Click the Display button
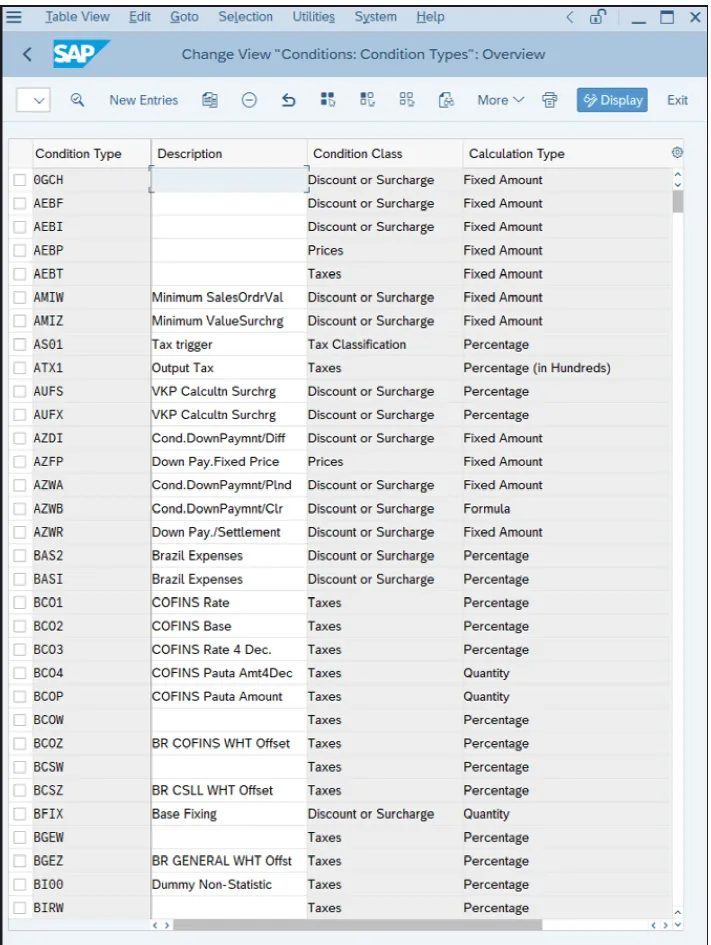This screenshot has height=945, width=711. coord(612,100)
